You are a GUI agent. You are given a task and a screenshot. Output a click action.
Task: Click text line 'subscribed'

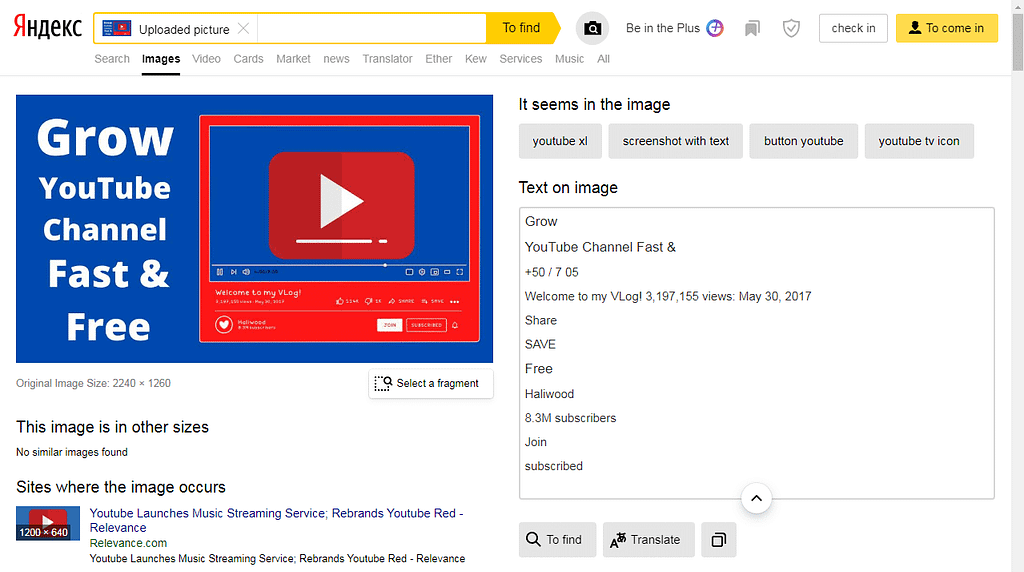(x=554, y=466)
